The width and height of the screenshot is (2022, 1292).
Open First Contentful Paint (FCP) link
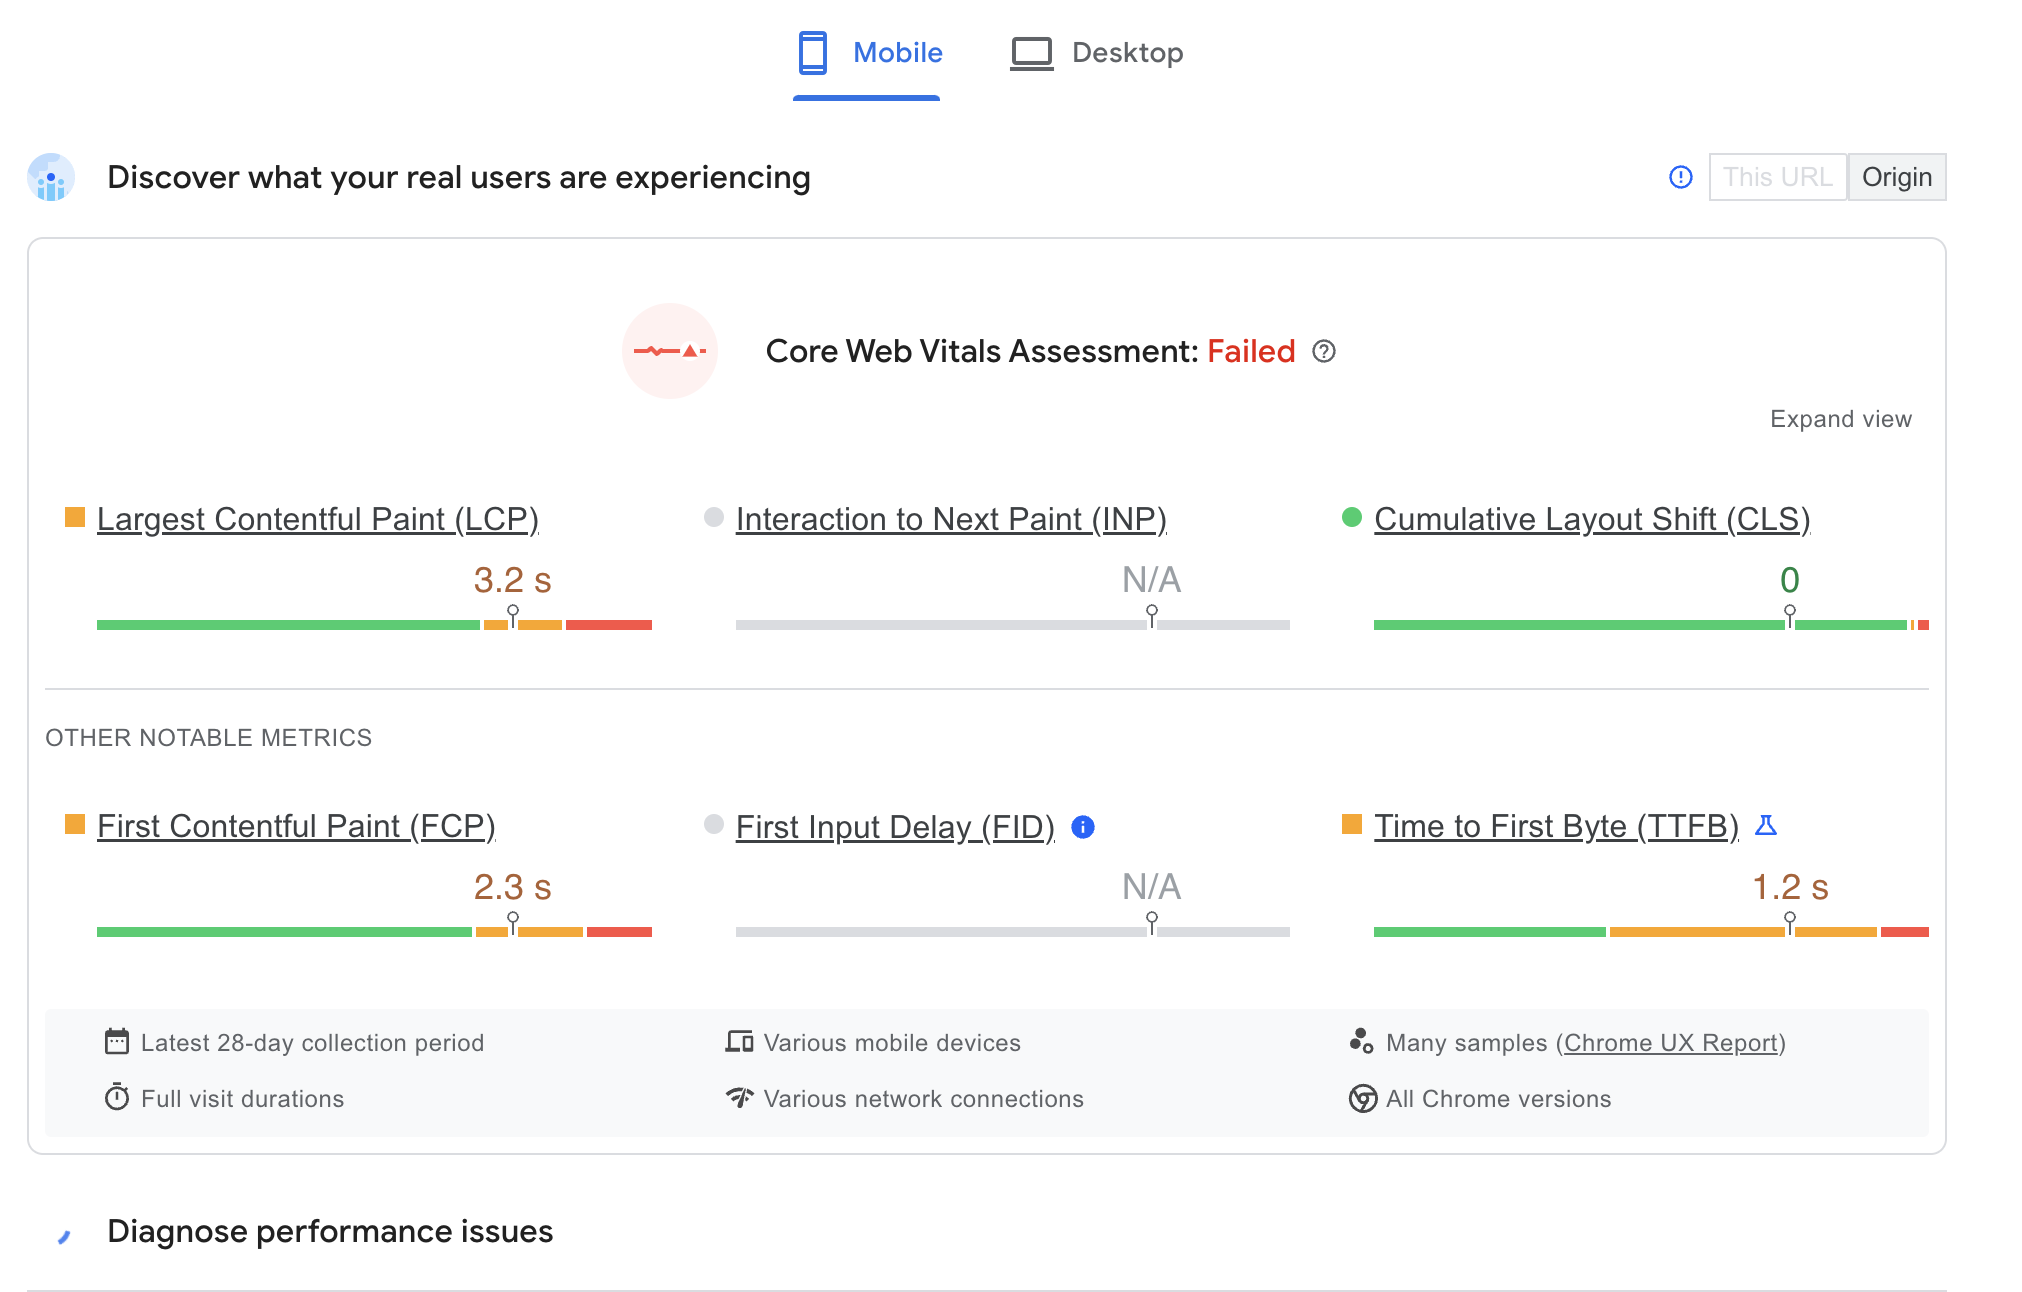point(296,826)
